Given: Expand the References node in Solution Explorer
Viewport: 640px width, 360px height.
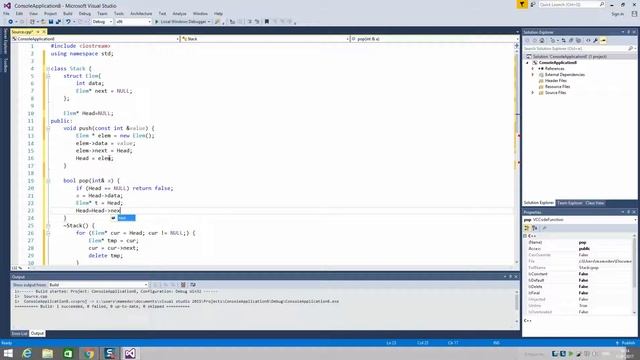Looking at the screenshot, I should pyautogui.click(x=533, y=69).
